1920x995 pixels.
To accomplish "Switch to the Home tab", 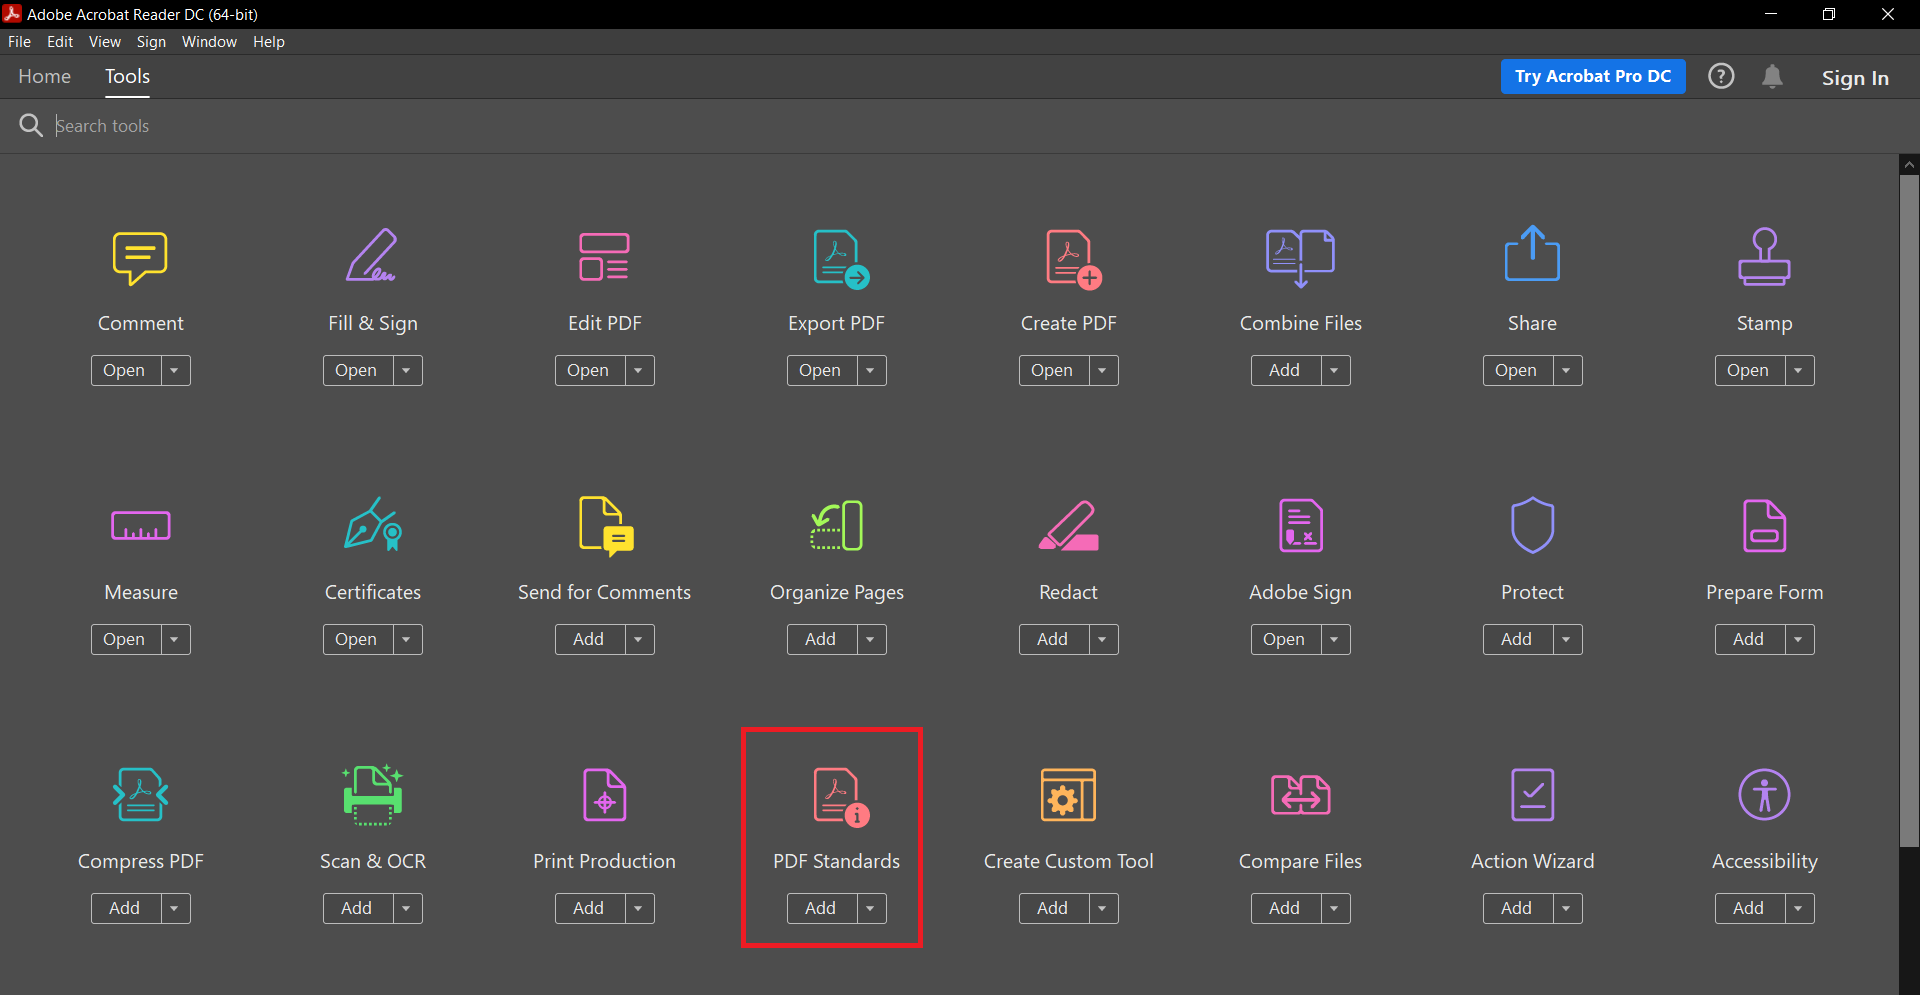I will coord(45,76).
